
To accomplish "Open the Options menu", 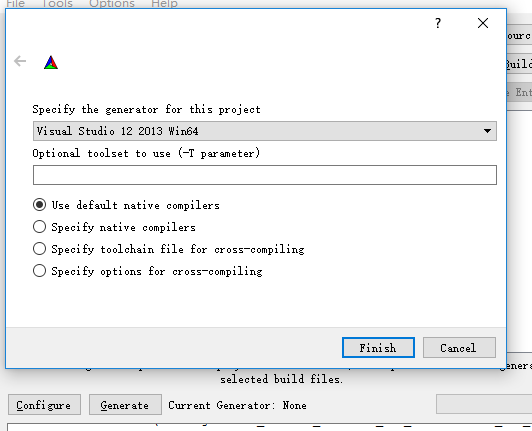I will [112, 4].
